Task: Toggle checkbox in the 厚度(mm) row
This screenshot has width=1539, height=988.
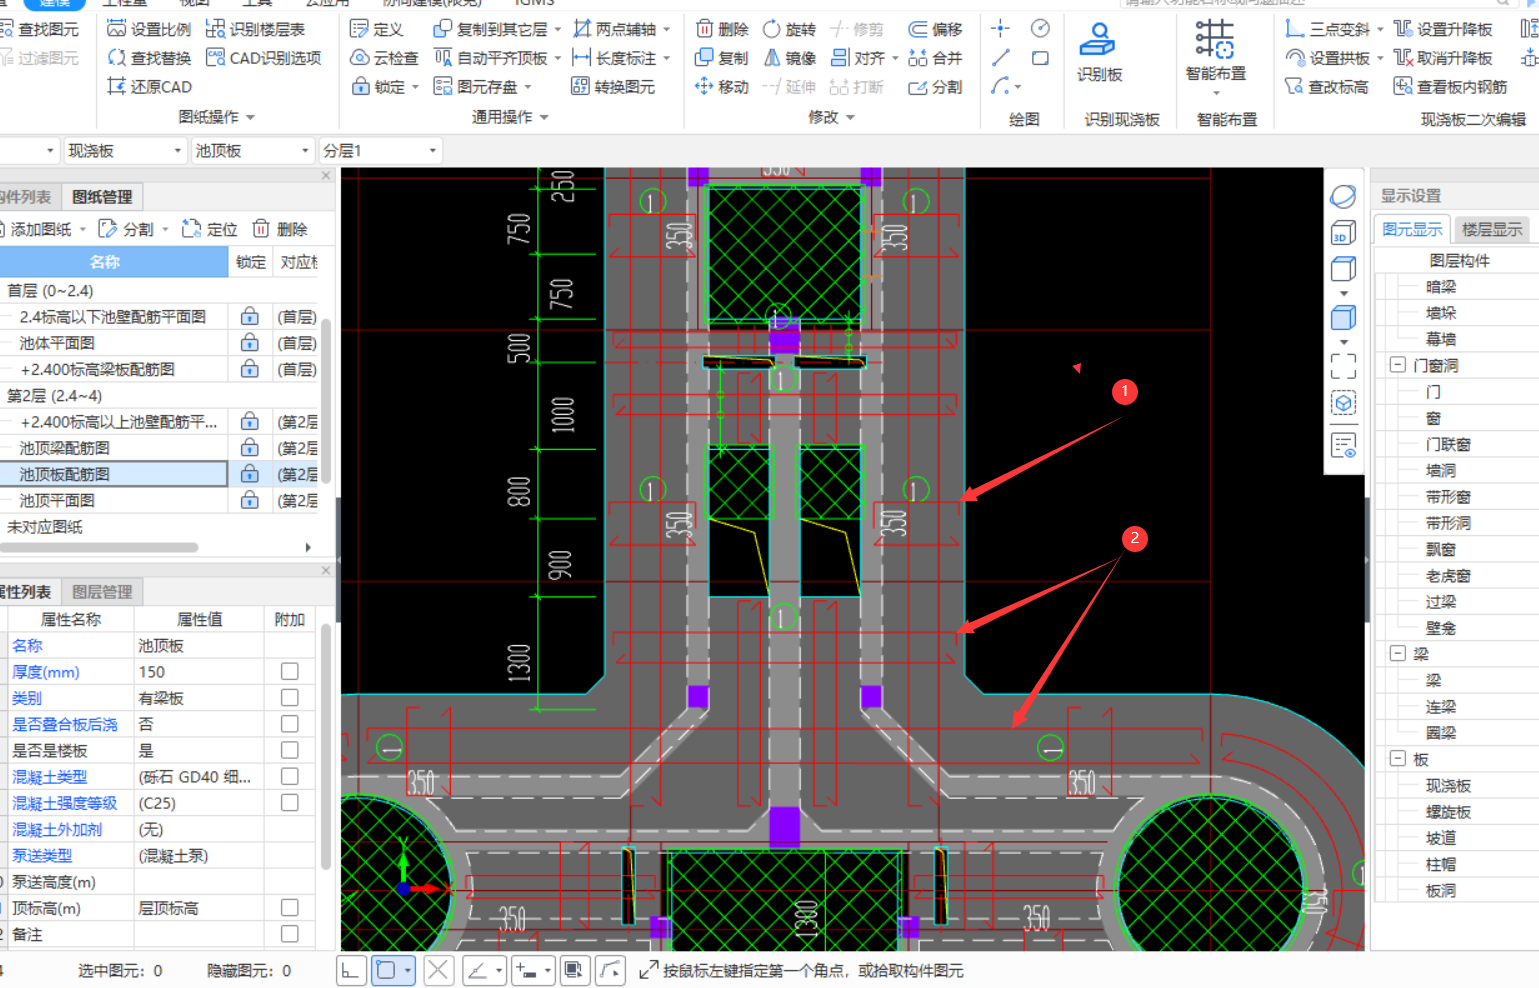Action: (x=289, y=671)
